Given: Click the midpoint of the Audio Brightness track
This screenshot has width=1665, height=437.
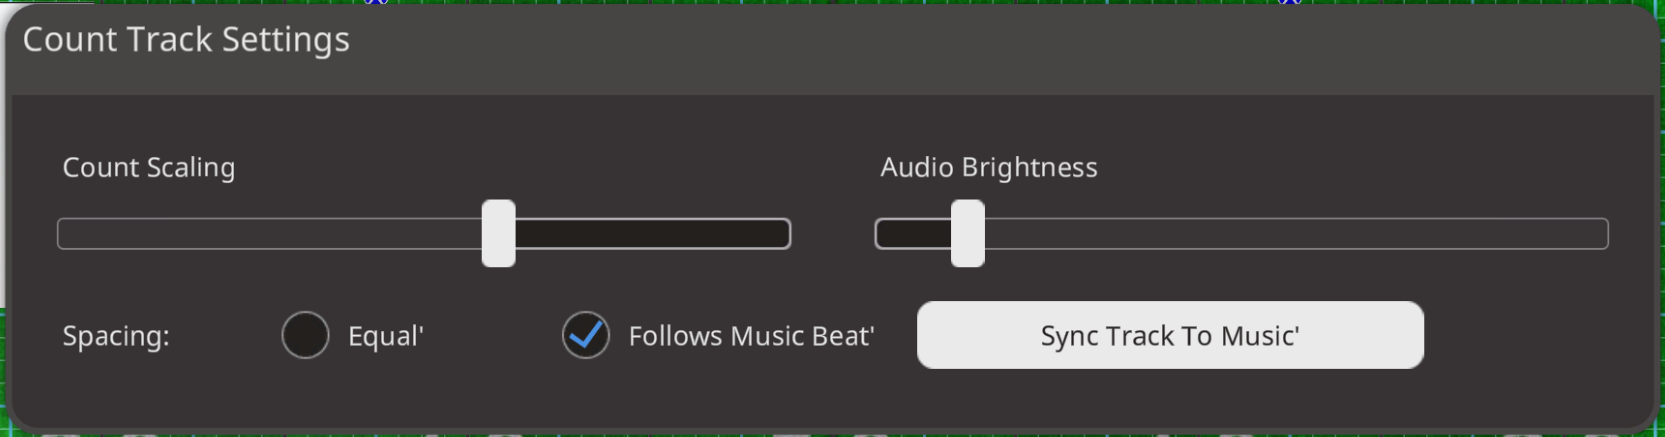Looking at the screenshot, I should (1242, 234).
